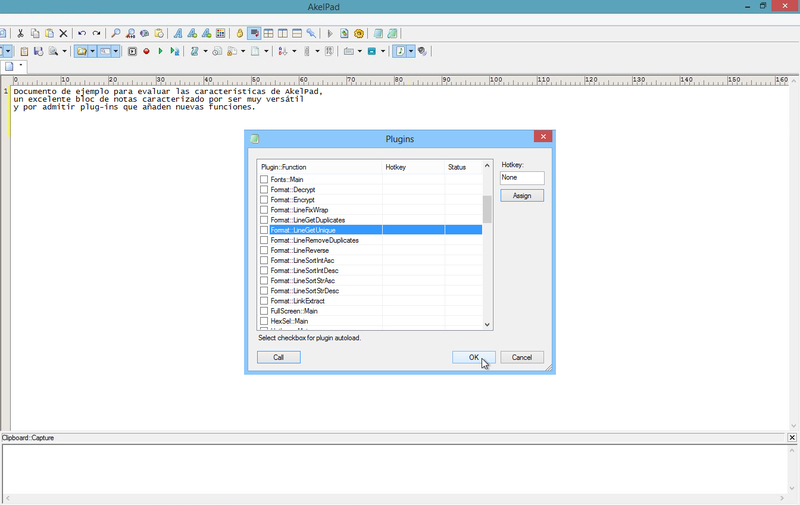Click the blue pin icon
The height and width of the screenshot is (505, 800).
pyautogui.click(x=311, y=34)
